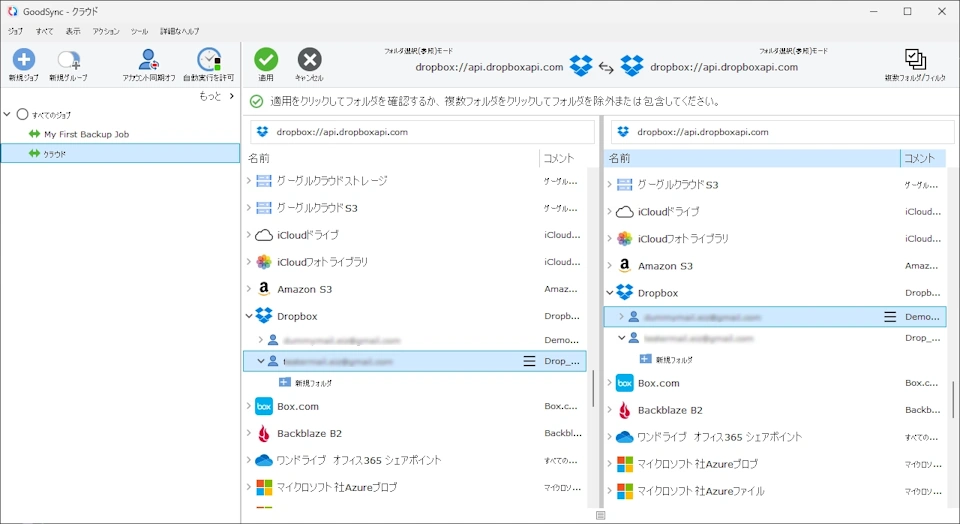Click the New Group (新規グループ) icon

coord(68,60)
